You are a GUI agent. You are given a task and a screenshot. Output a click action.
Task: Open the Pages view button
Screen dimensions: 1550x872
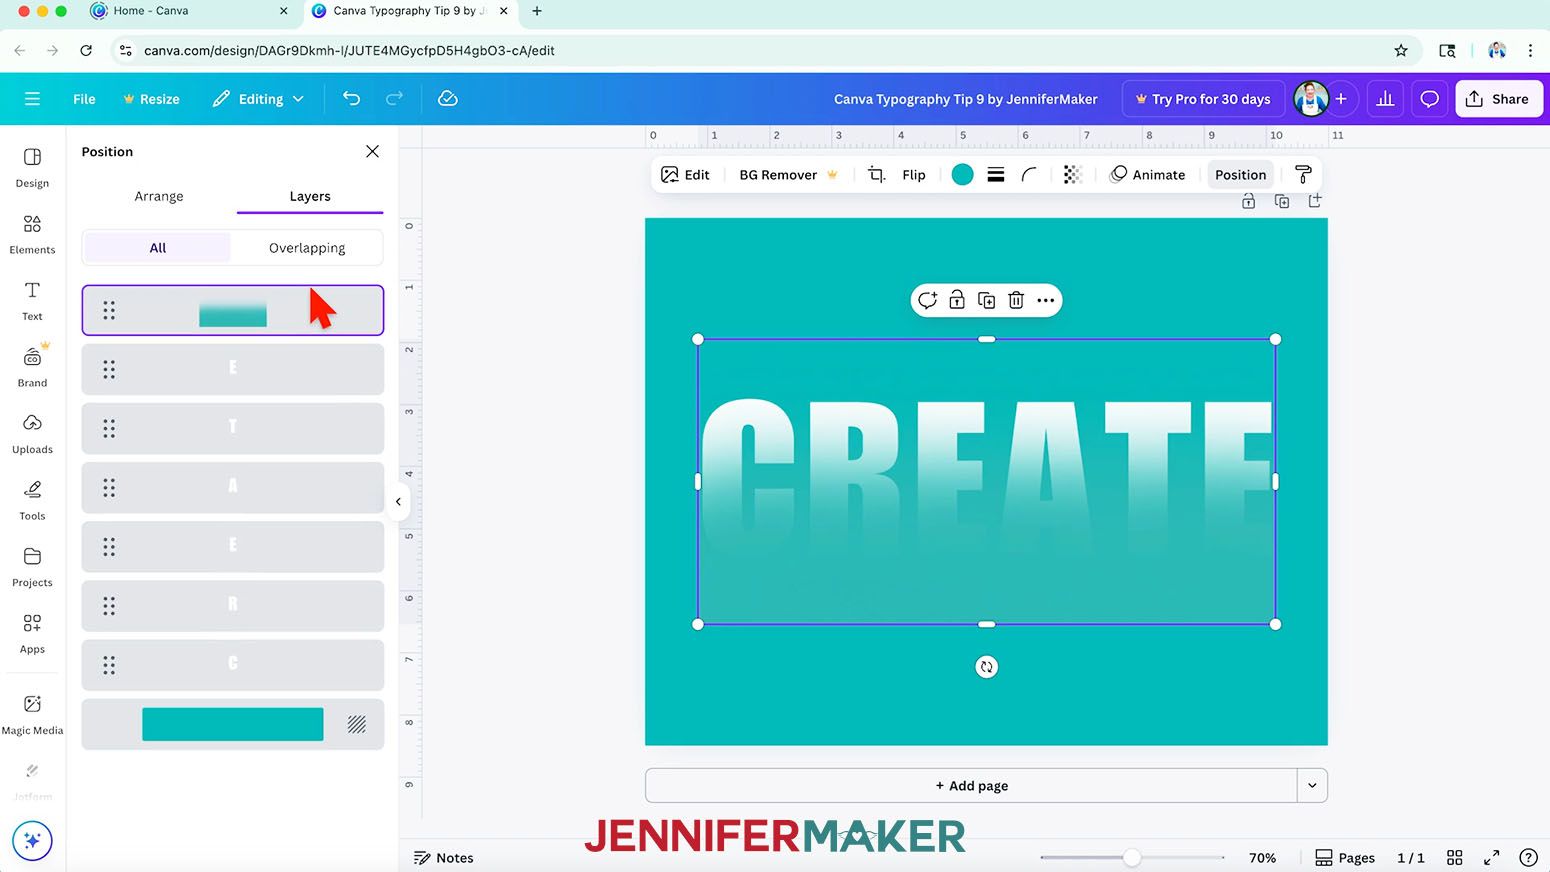1345,858
